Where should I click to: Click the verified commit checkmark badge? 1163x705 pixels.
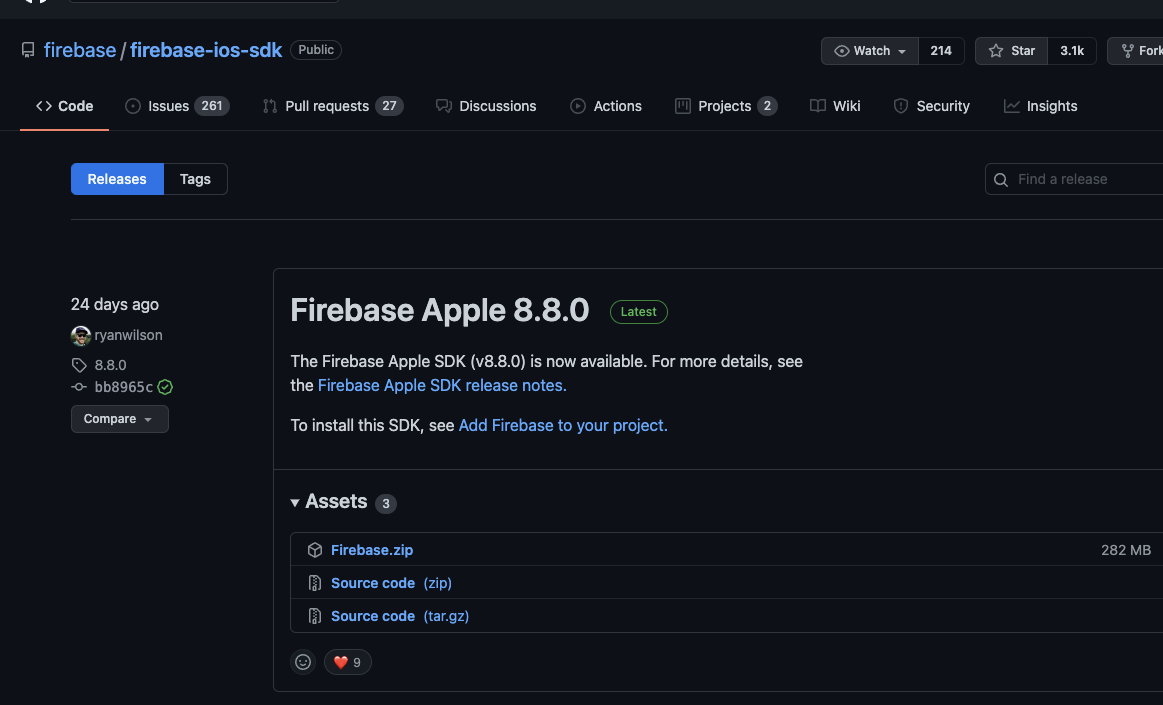[165, 386]
